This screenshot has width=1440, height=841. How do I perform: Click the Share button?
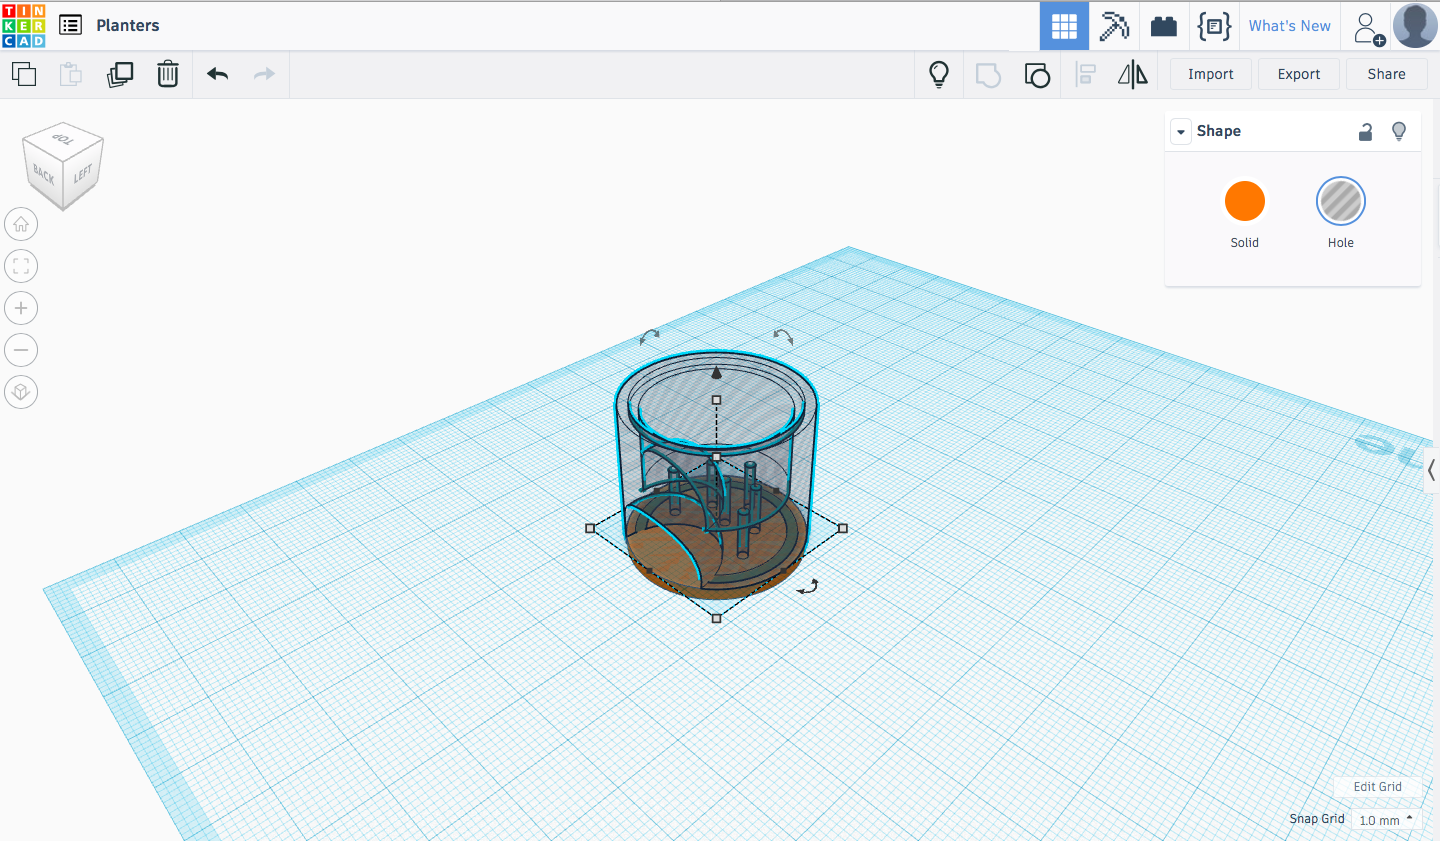coord(1386,74)
